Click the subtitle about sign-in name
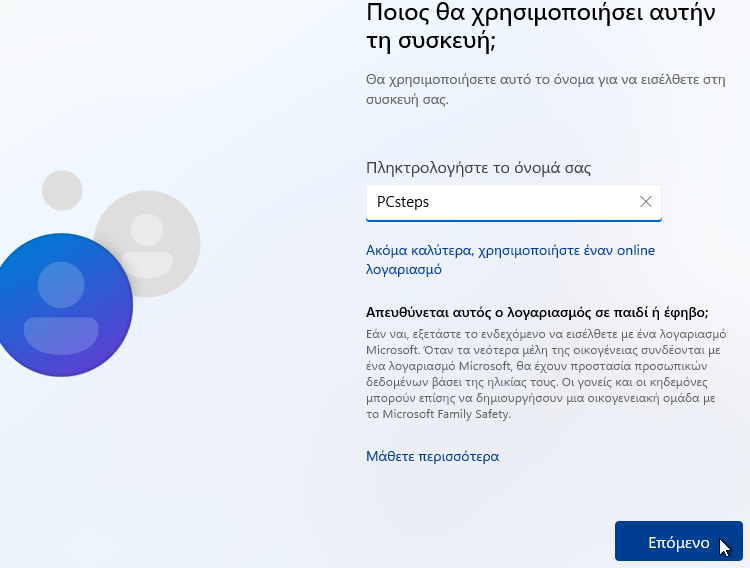Viewport: 750px width, 568px height. coord(546,89)
